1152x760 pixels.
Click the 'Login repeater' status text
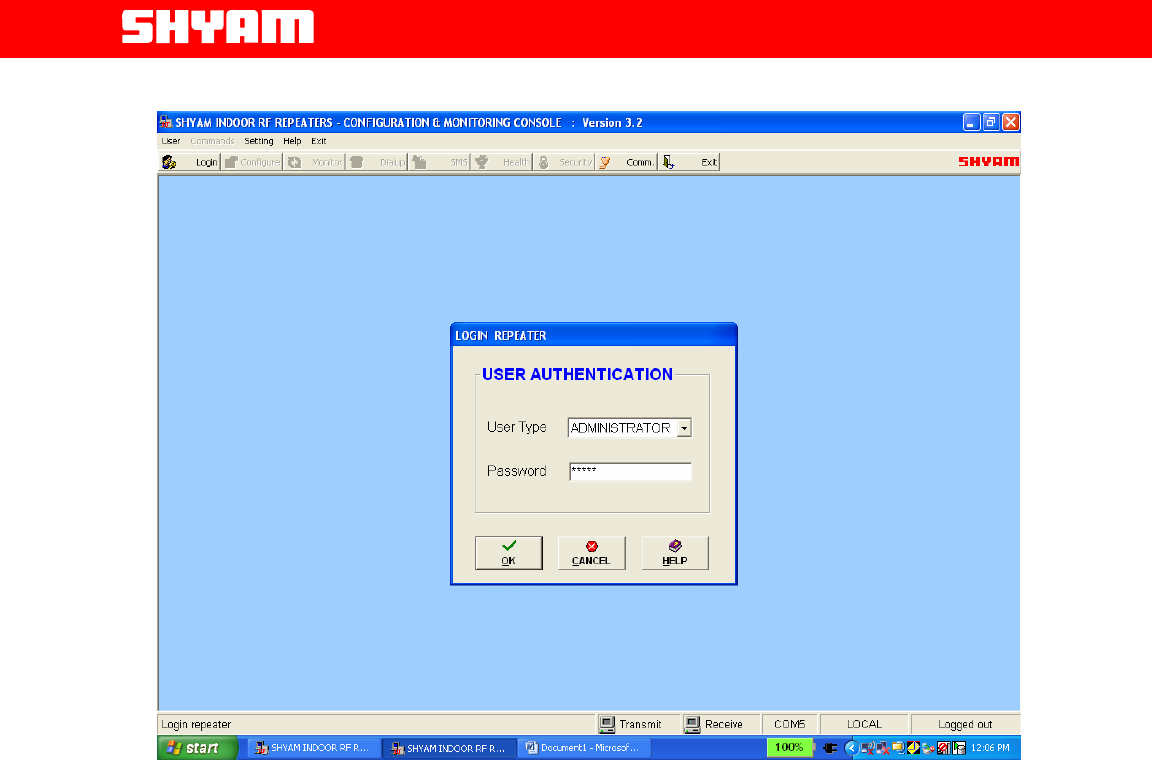196,725
